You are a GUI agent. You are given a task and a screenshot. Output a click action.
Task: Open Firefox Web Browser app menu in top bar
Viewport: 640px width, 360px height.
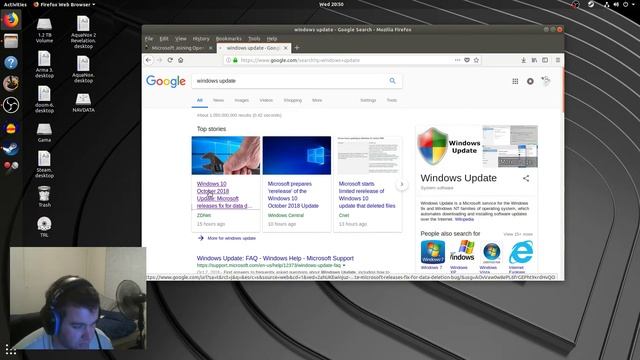coord(64,4)
